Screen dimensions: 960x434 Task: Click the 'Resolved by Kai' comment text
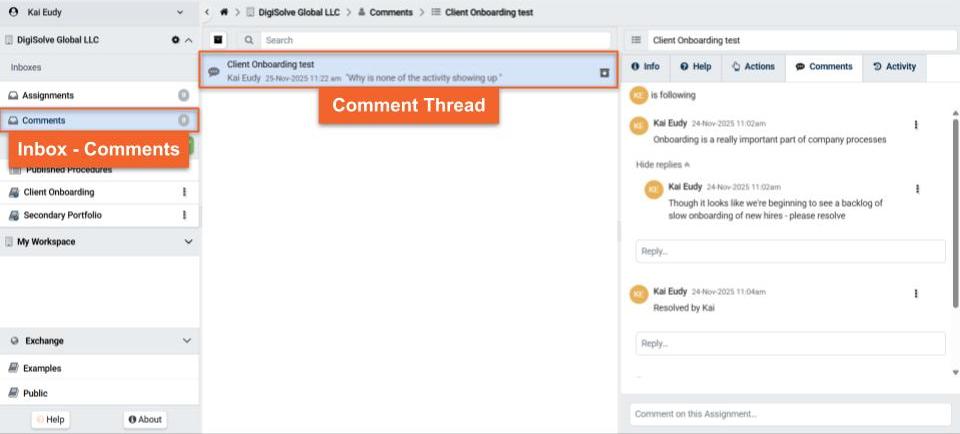(x=684, y=308)
